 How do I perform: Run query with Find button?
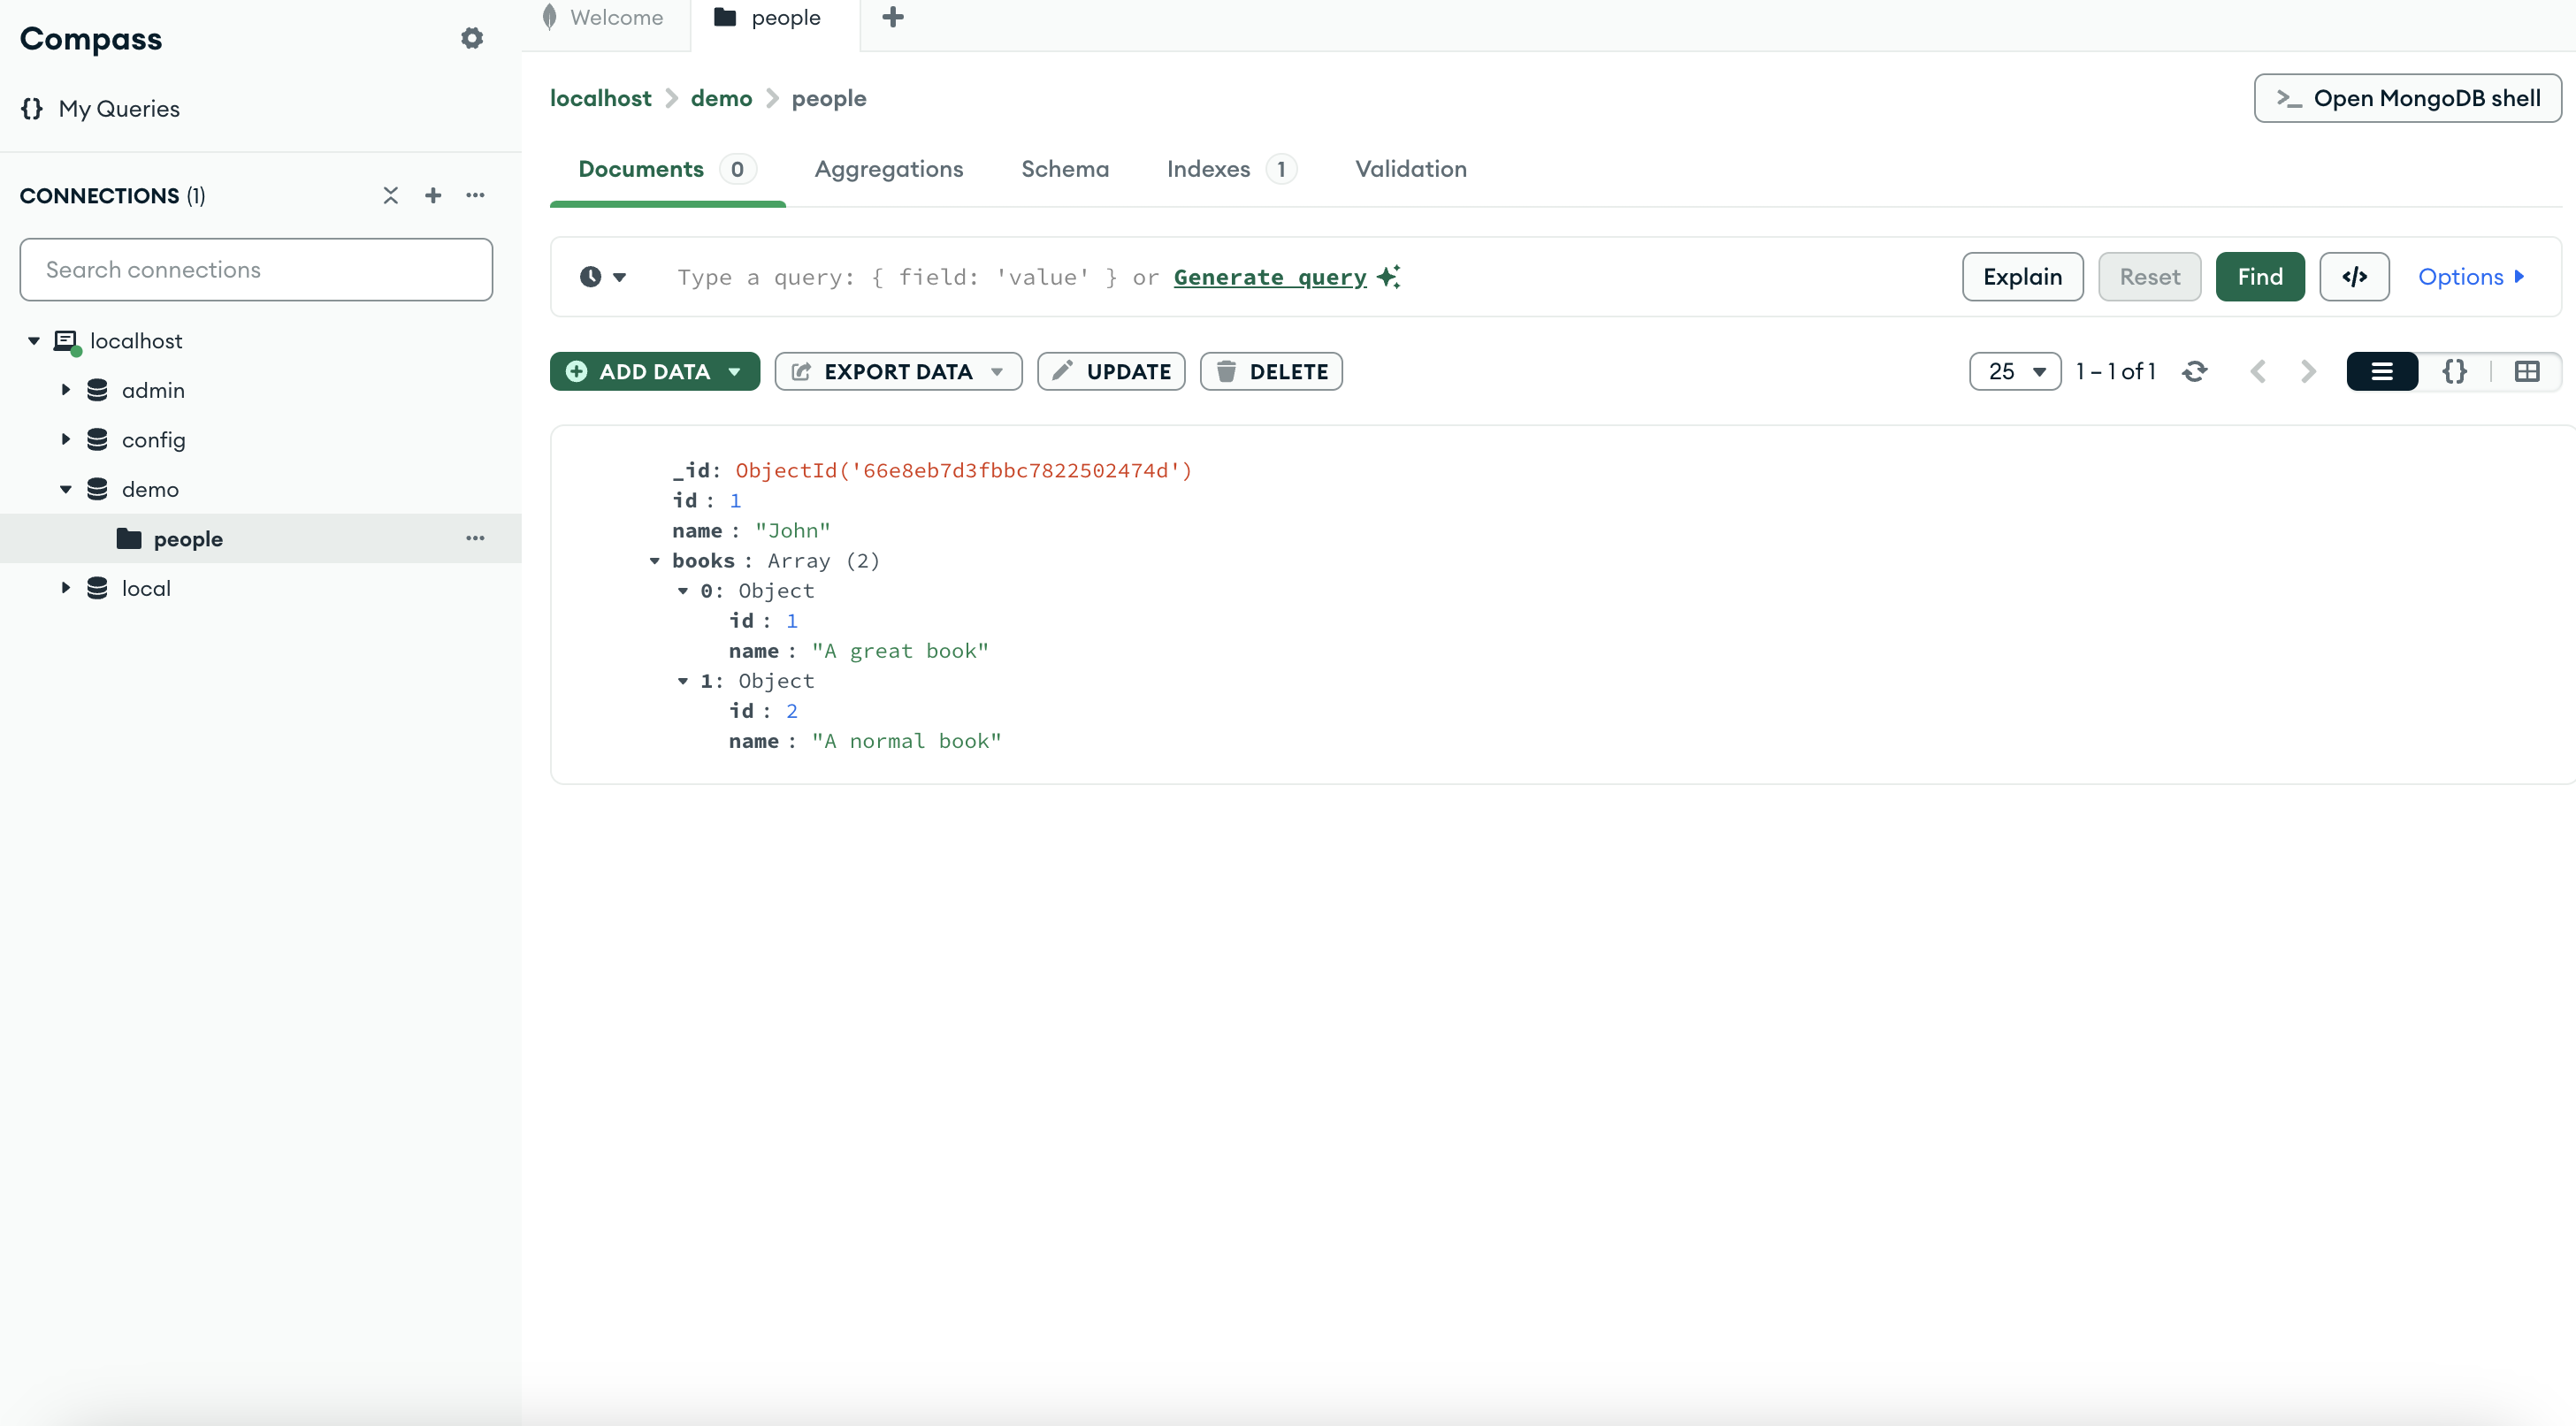point(2260,277)
